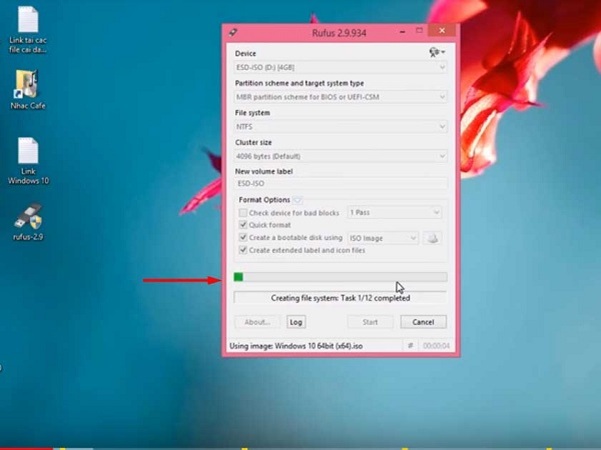The image size is (601, 450).
Task: Click the New volume label field
Action: [x=340, y=183]
